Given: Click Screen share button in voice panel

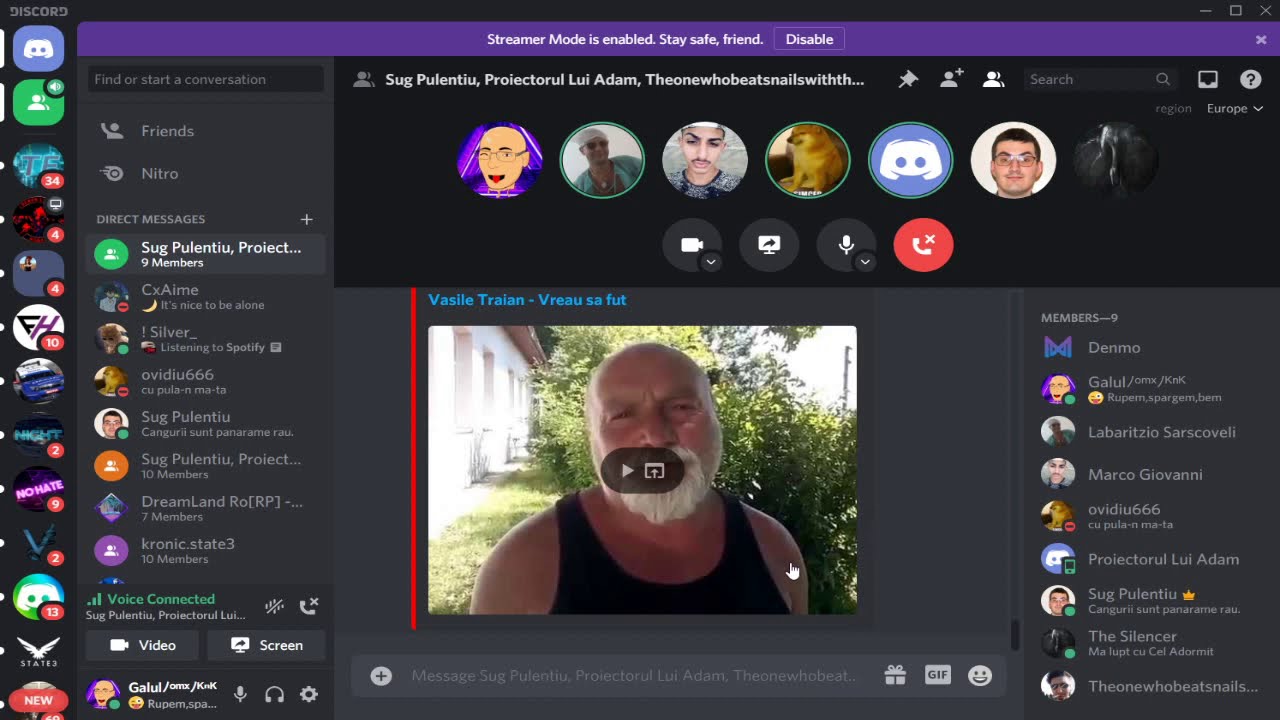Looking at the screenshot, I should pyautogui.click(x=266, y=645).
